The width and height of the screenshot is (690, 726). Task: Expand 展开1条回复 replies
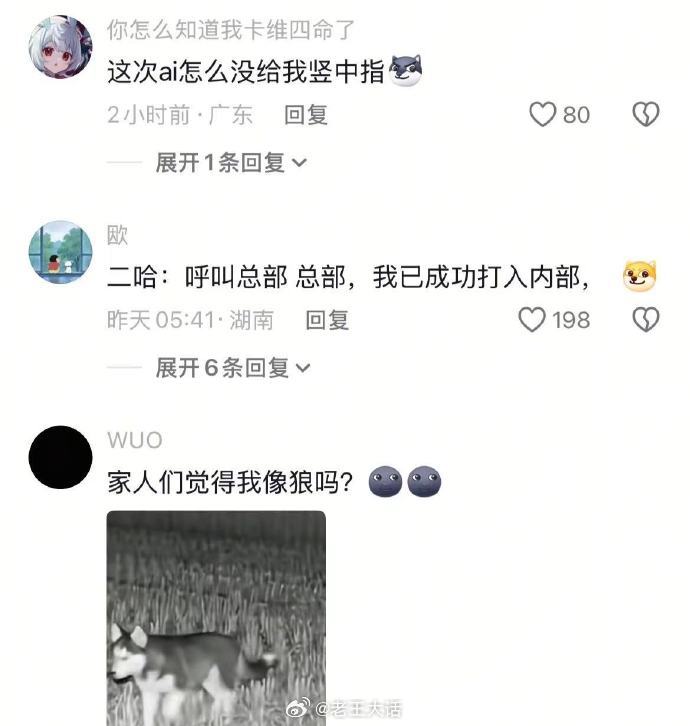click(231, 163)
